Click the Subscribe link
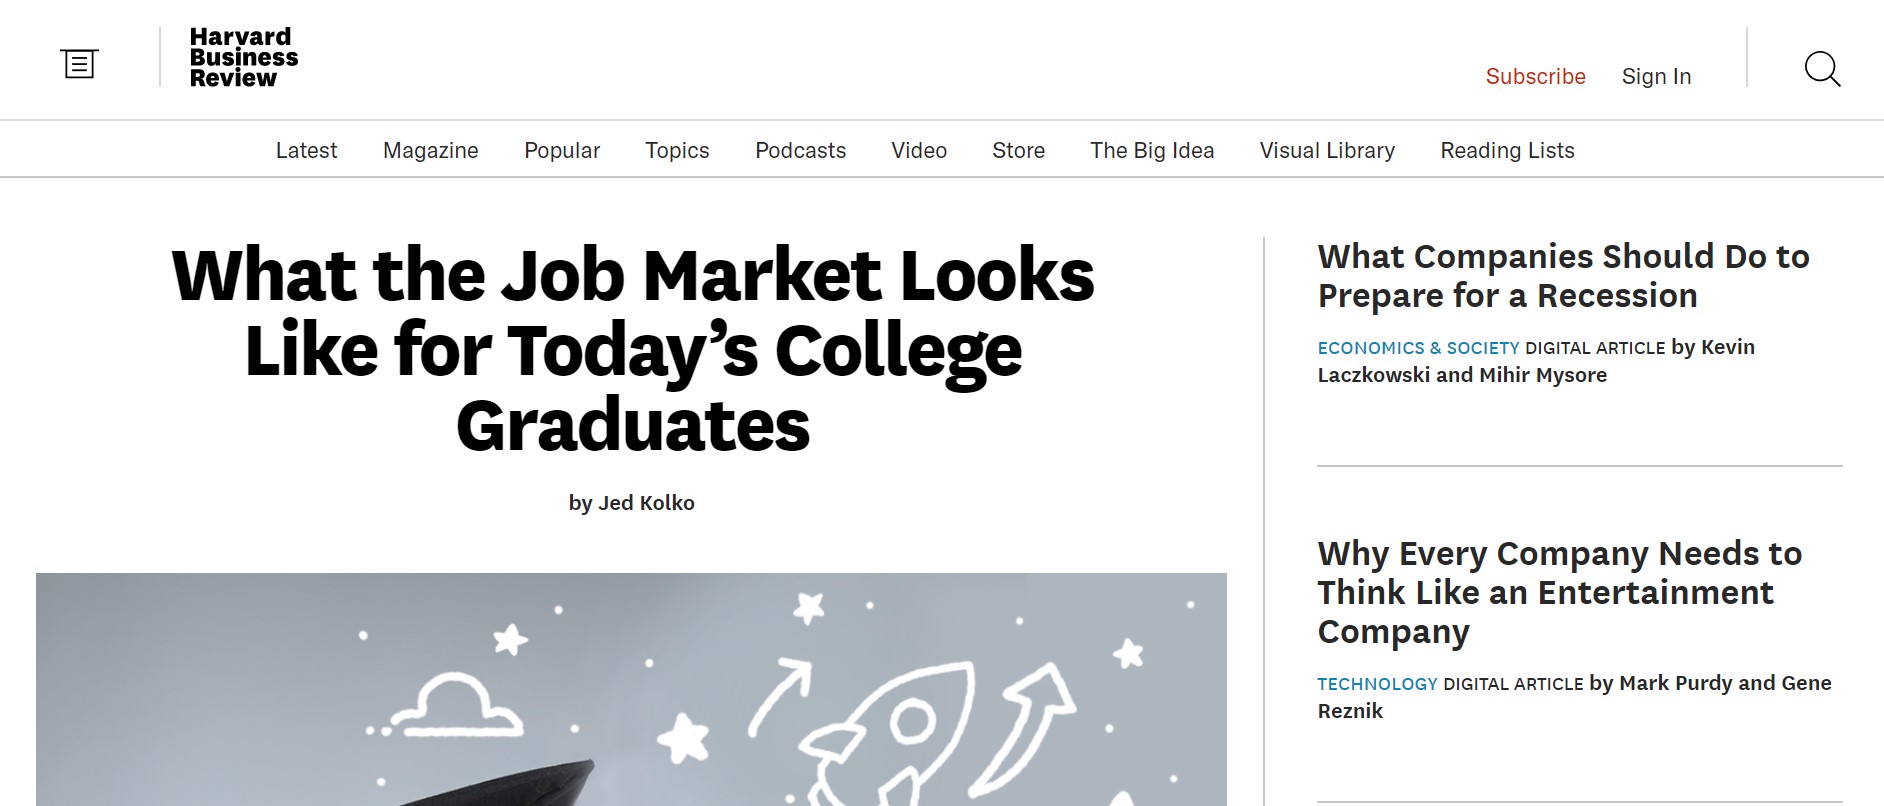The image size is (1884, 806). coord(1535,76)
